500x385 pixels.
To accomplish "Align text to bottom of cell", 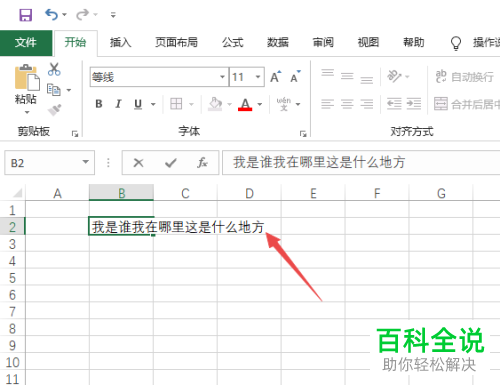I will [367, 79].
